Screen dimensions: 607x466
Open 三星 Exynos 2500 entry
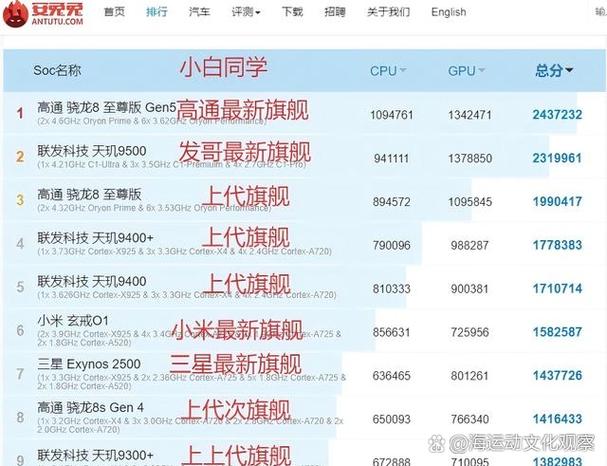coord(89,364)
